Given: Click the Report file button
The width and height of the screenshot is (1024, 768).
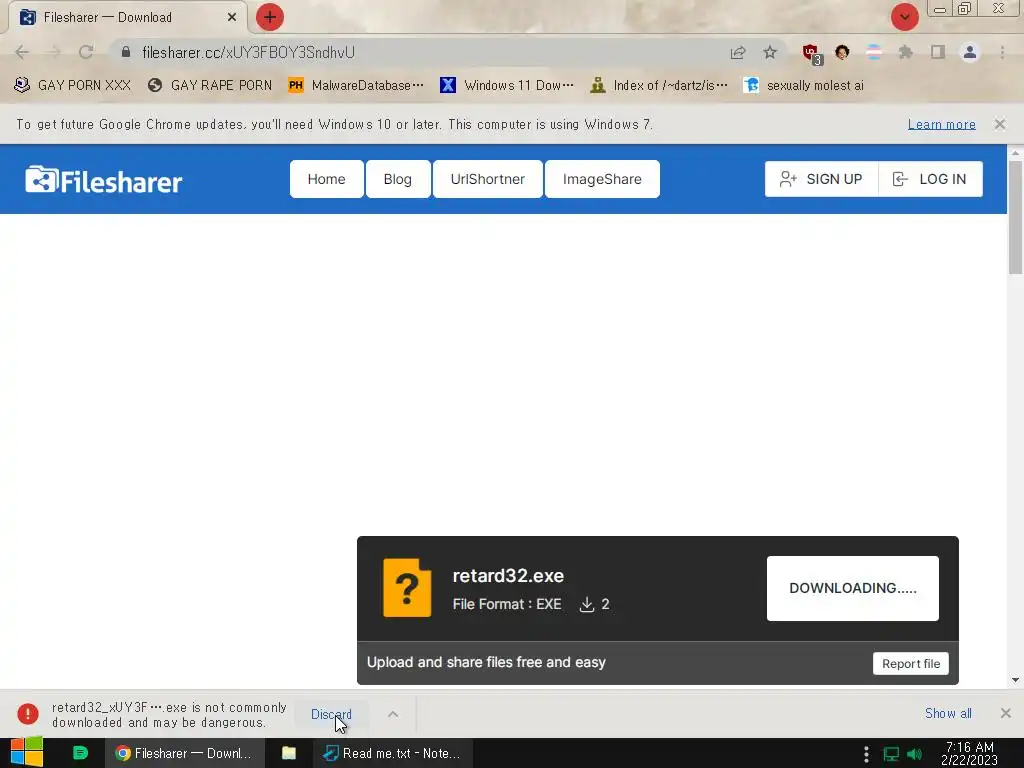Looking at the screenshot, I should [x=911, y=664].
